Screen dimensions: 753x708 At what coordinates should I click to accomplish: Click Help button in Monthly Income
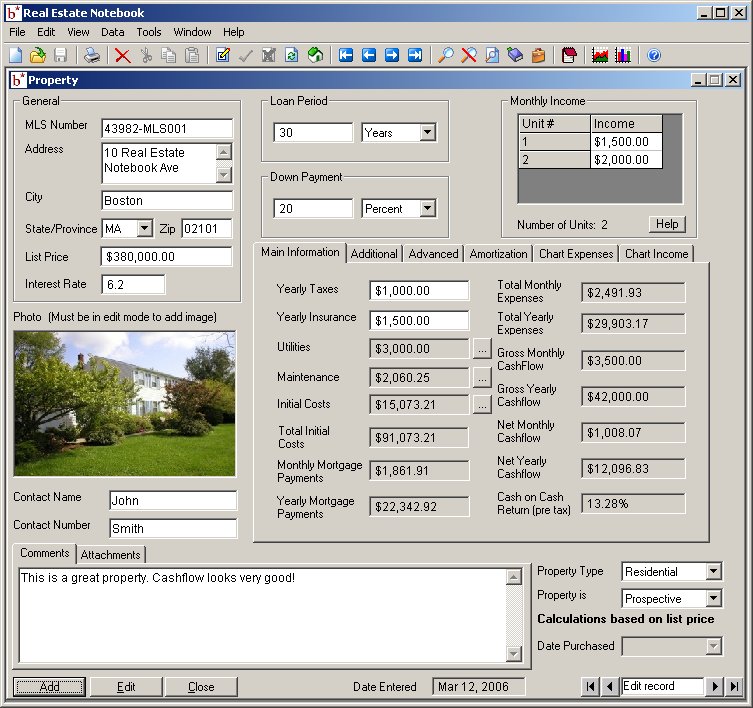(666, 224)
